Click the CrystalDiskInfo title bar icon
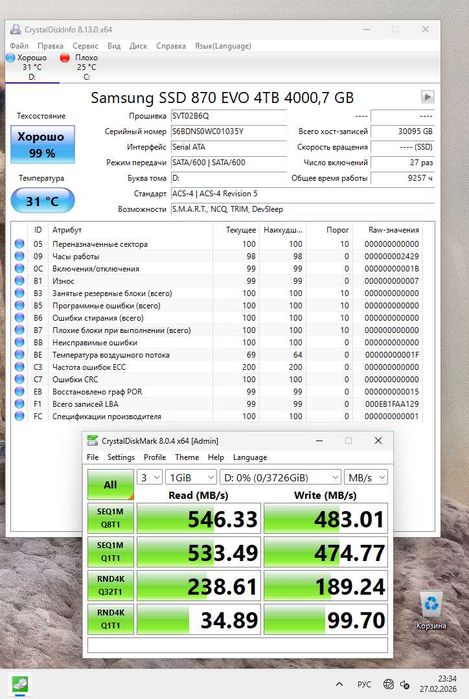The width and height of the screenshot is (469, 699). pyautogui.click(x=16, y=29)
